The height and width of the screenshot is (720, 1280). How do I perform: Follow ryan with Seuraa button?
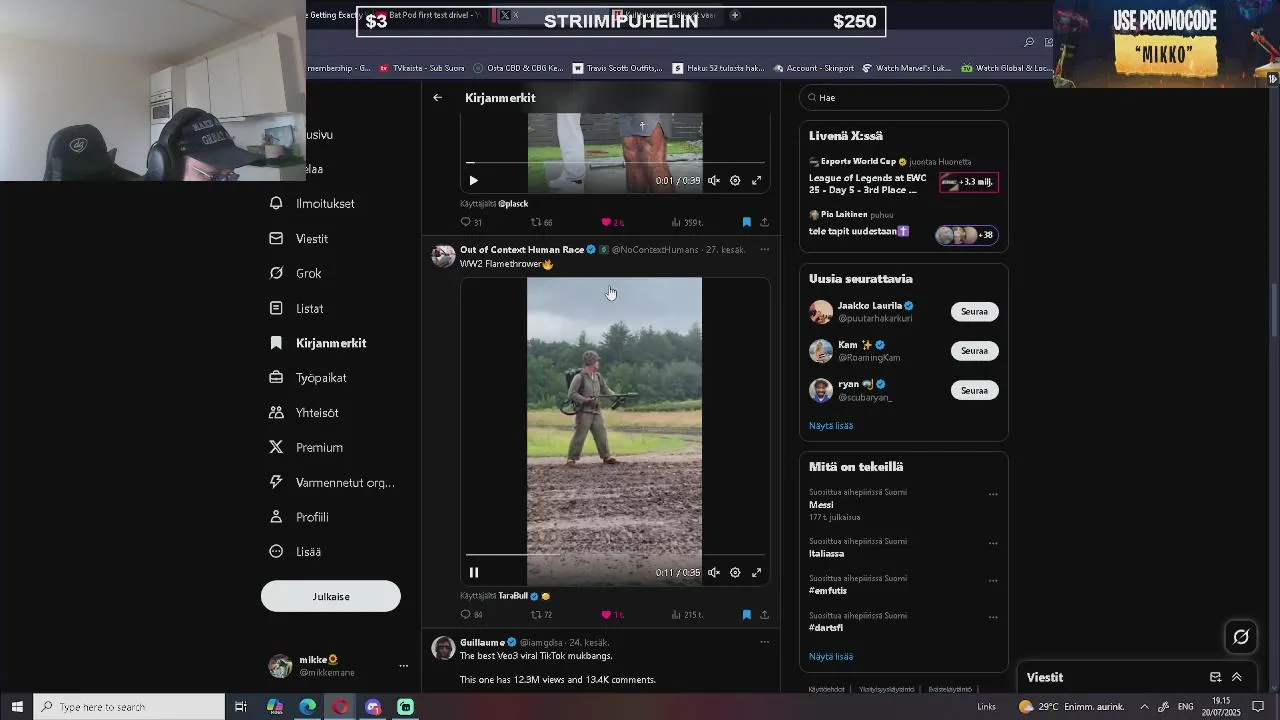[x=975, y=391]
